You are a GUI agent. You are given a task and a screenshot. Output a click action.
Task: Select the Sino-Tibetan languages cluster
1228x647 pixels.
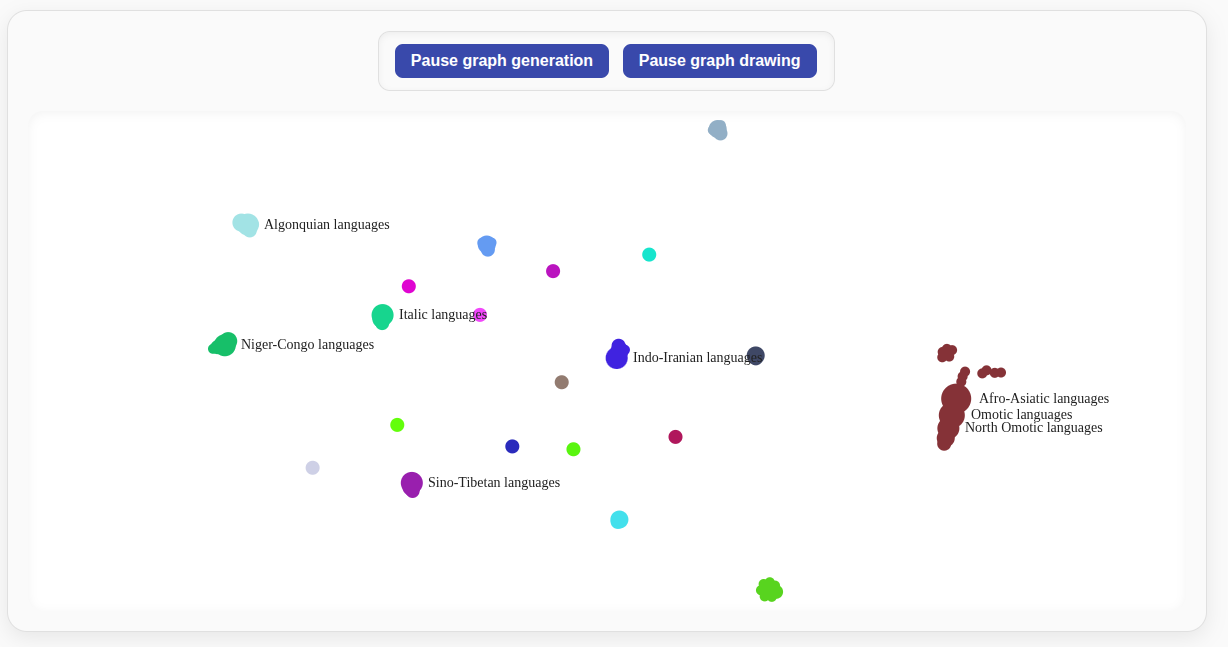412,484
